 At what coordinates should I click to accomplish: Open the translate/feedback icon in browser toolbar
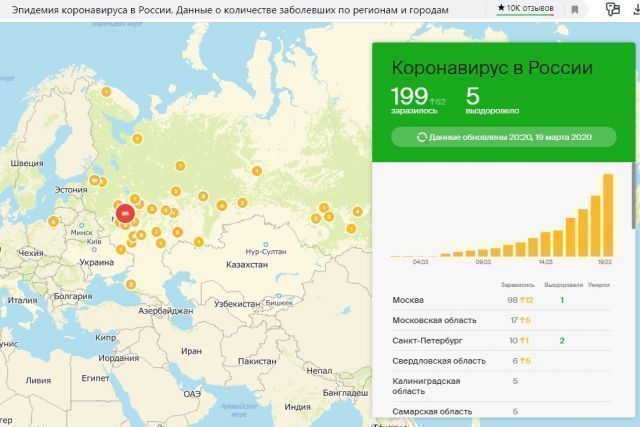[x=610, y=8]
